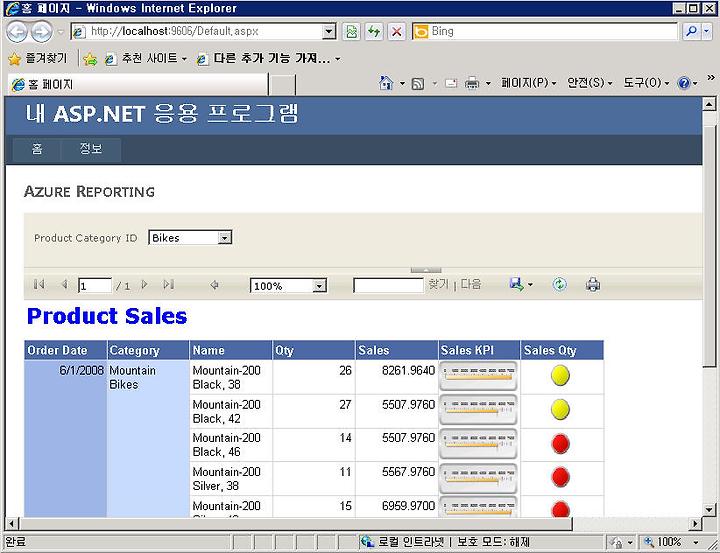Click the report current page number field
Viewport: 720px width, 553px height.
(95, 286)
